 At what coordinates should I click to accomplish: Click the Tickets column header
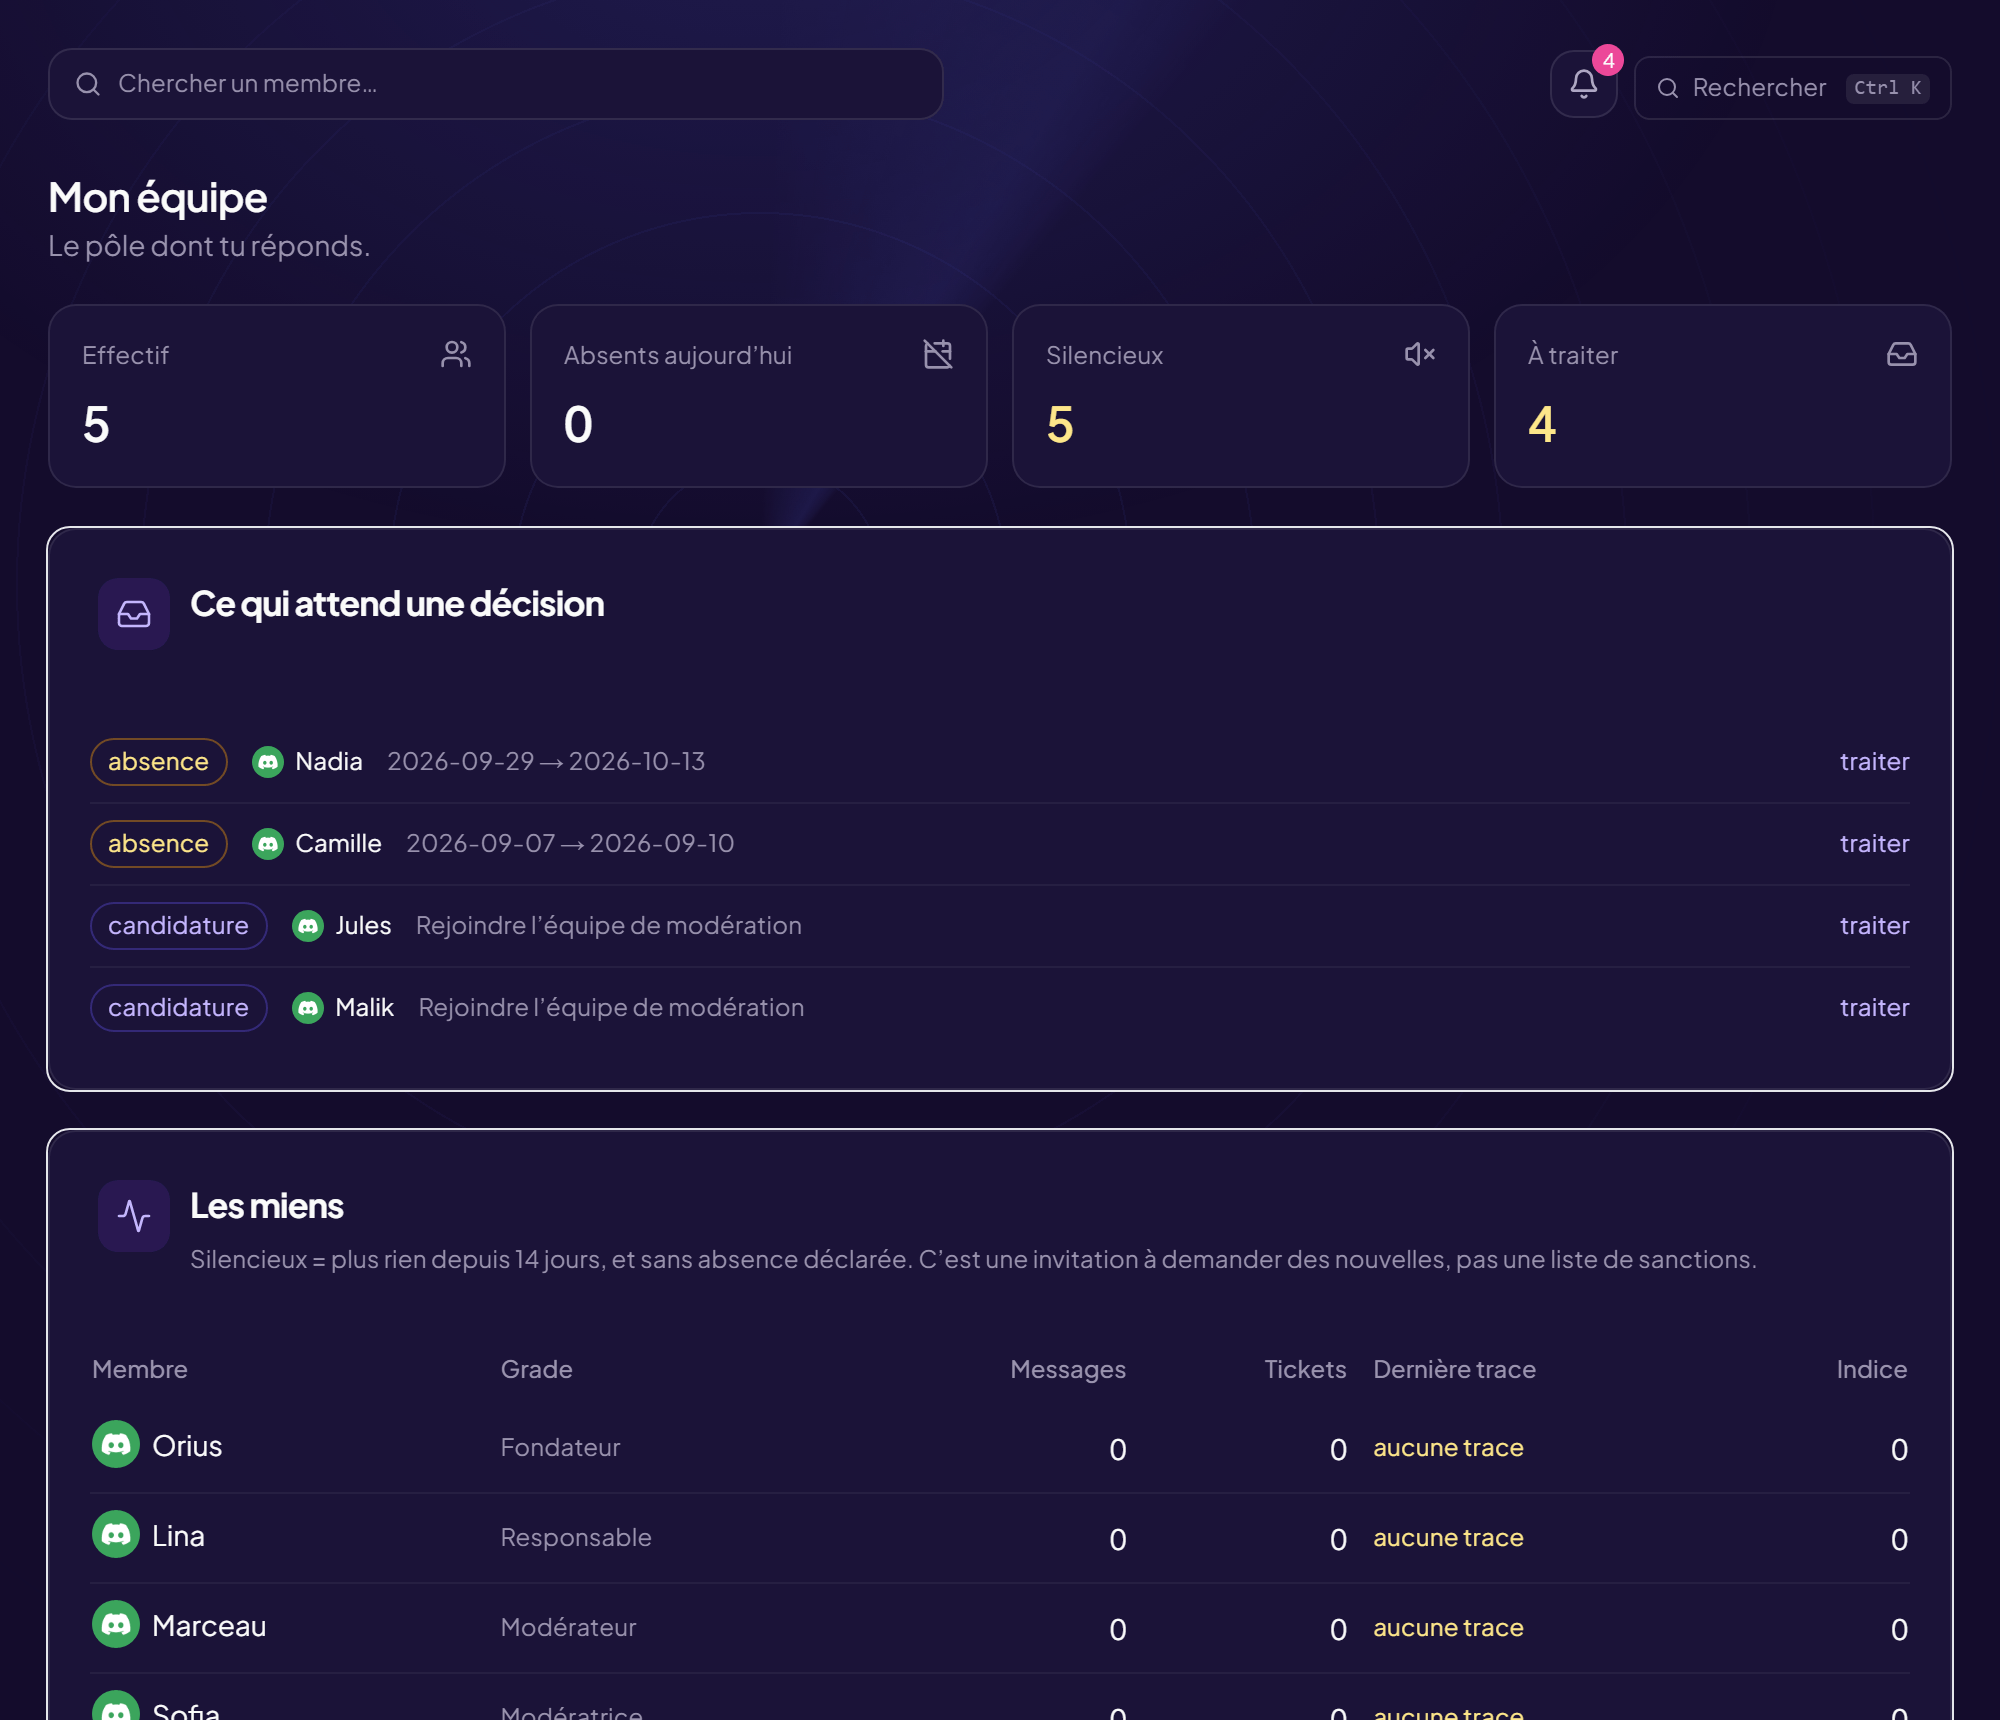pyautogui.click(x=1305, y=1370)
